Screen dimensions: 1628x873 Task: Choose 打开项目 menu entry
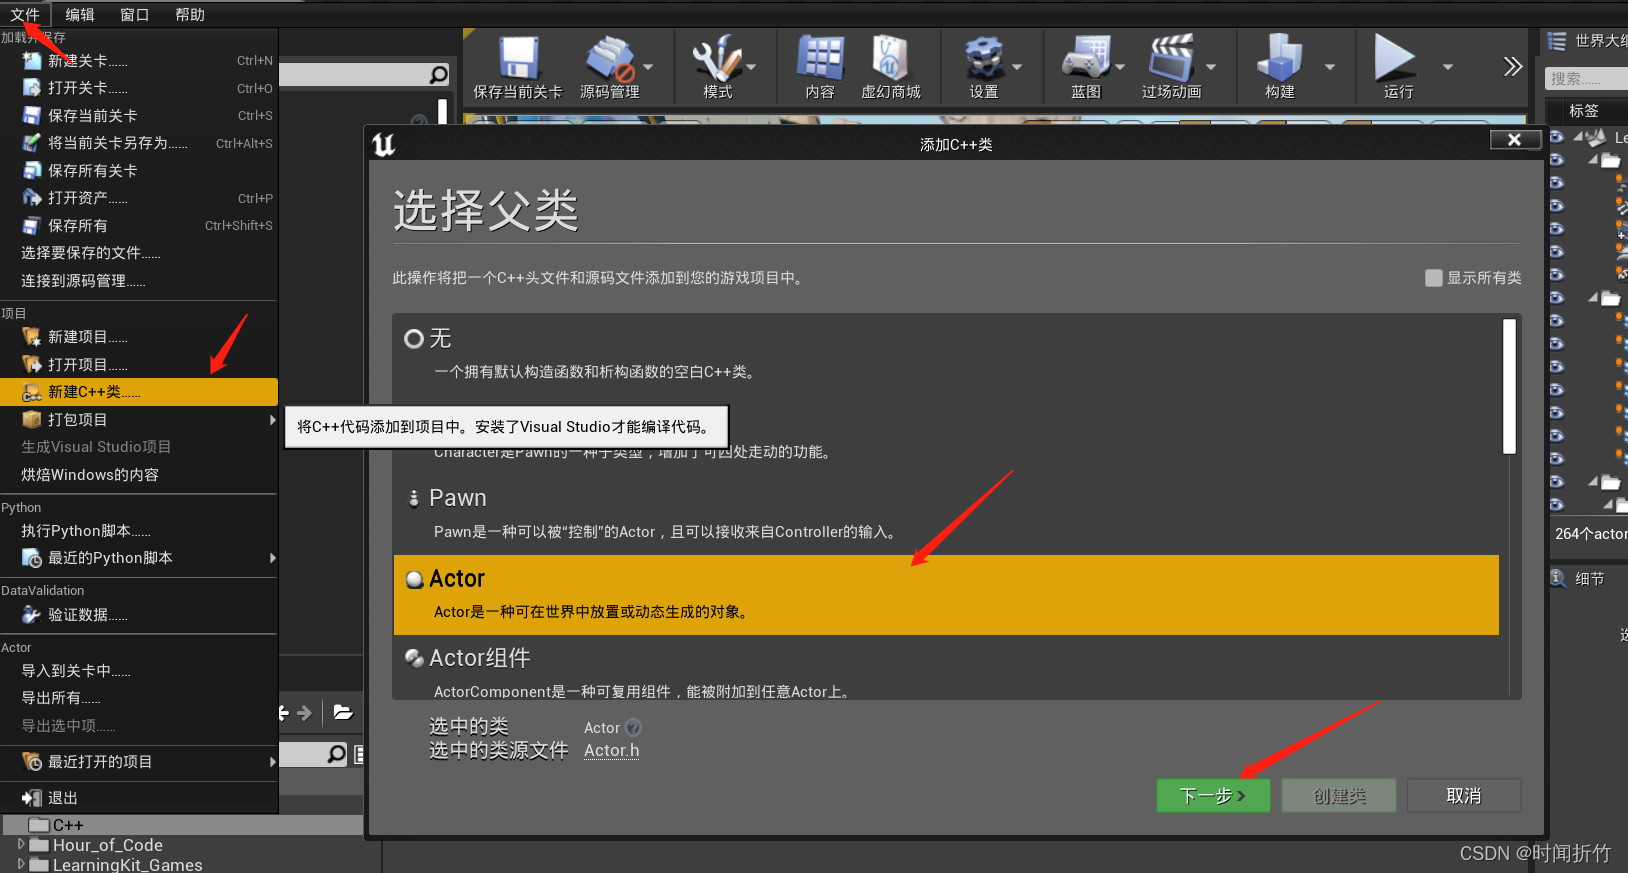pyautogui.click(x=139, y=365)
